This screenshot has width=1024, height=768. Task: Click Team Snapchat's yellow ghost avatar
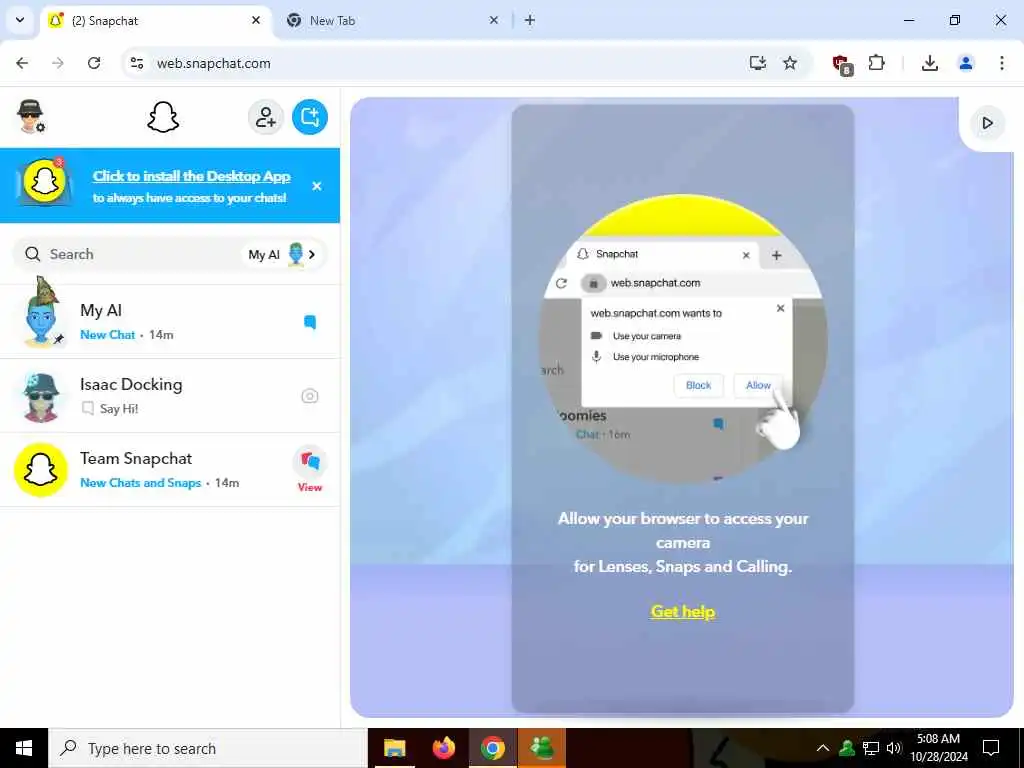pyautogui.click(x=40, y=470)
